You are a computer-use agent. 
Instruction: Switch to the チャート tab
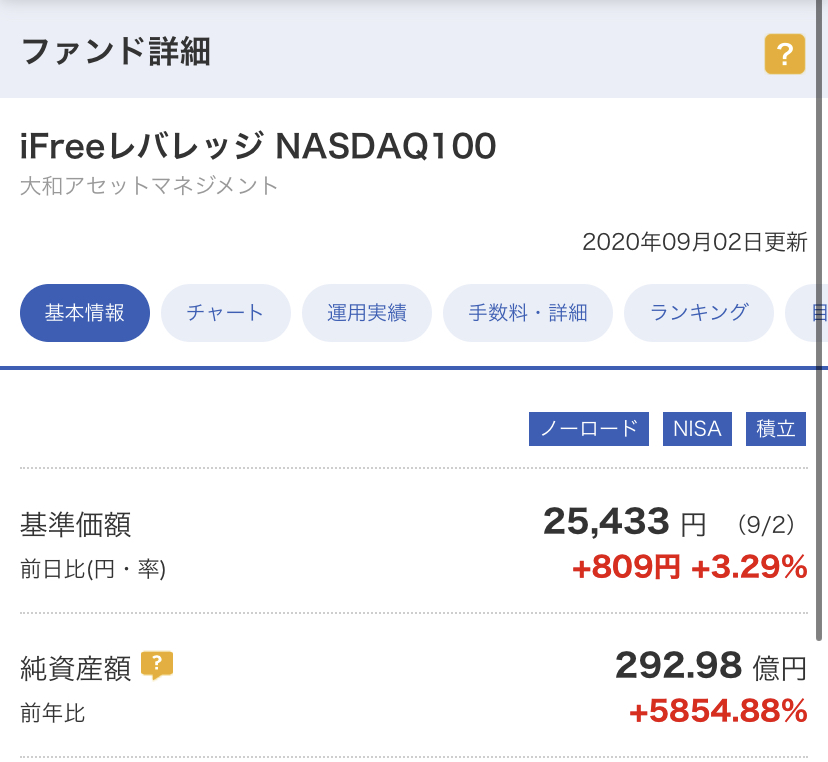click(x=225, y=313)
